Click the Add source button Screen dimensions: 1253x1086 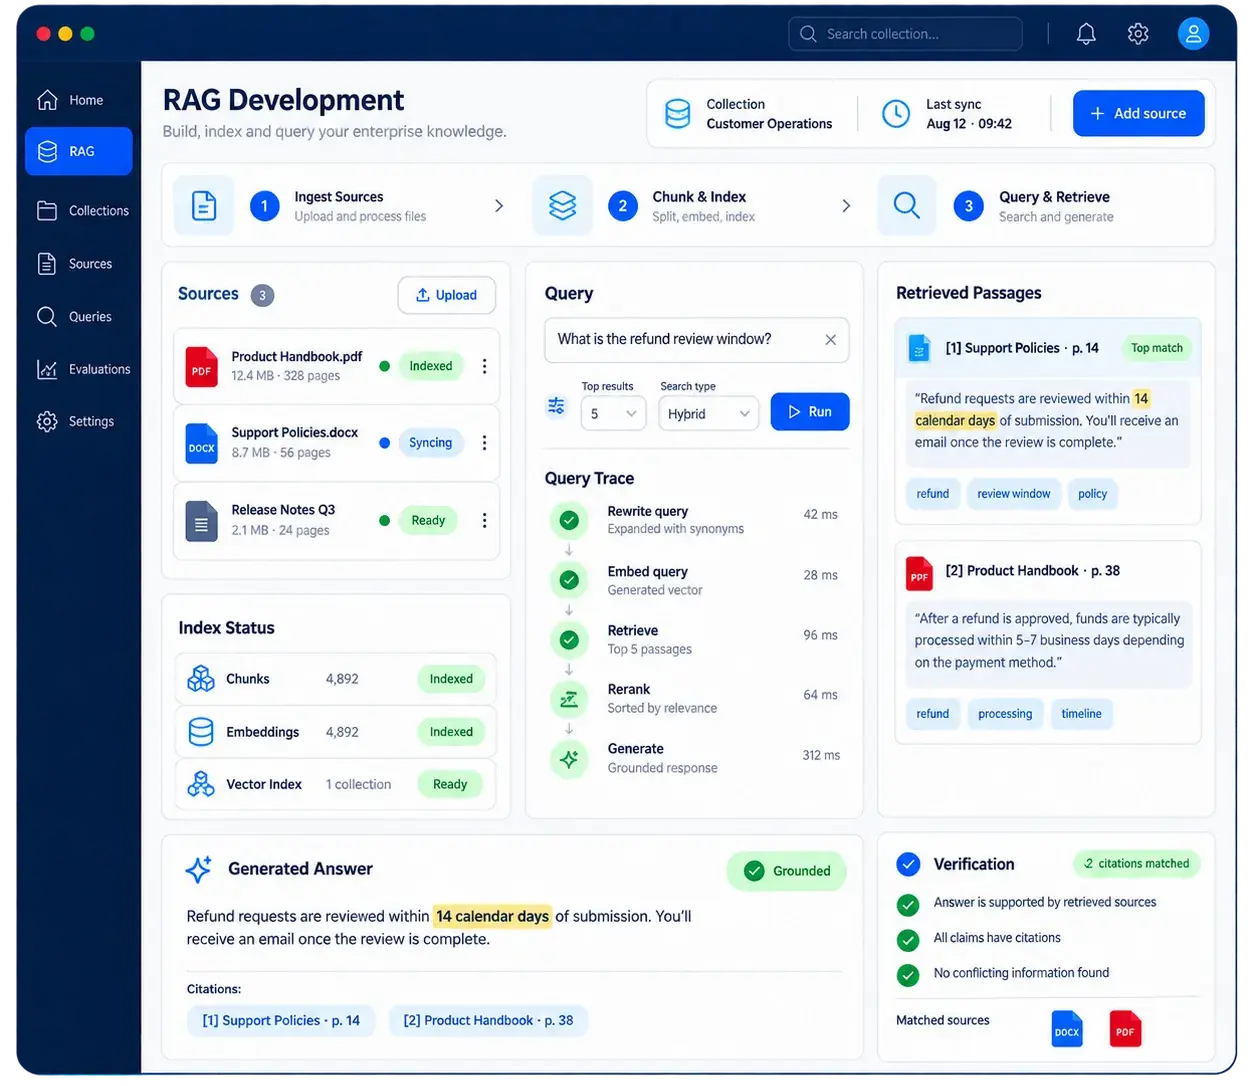point(1138,114)
